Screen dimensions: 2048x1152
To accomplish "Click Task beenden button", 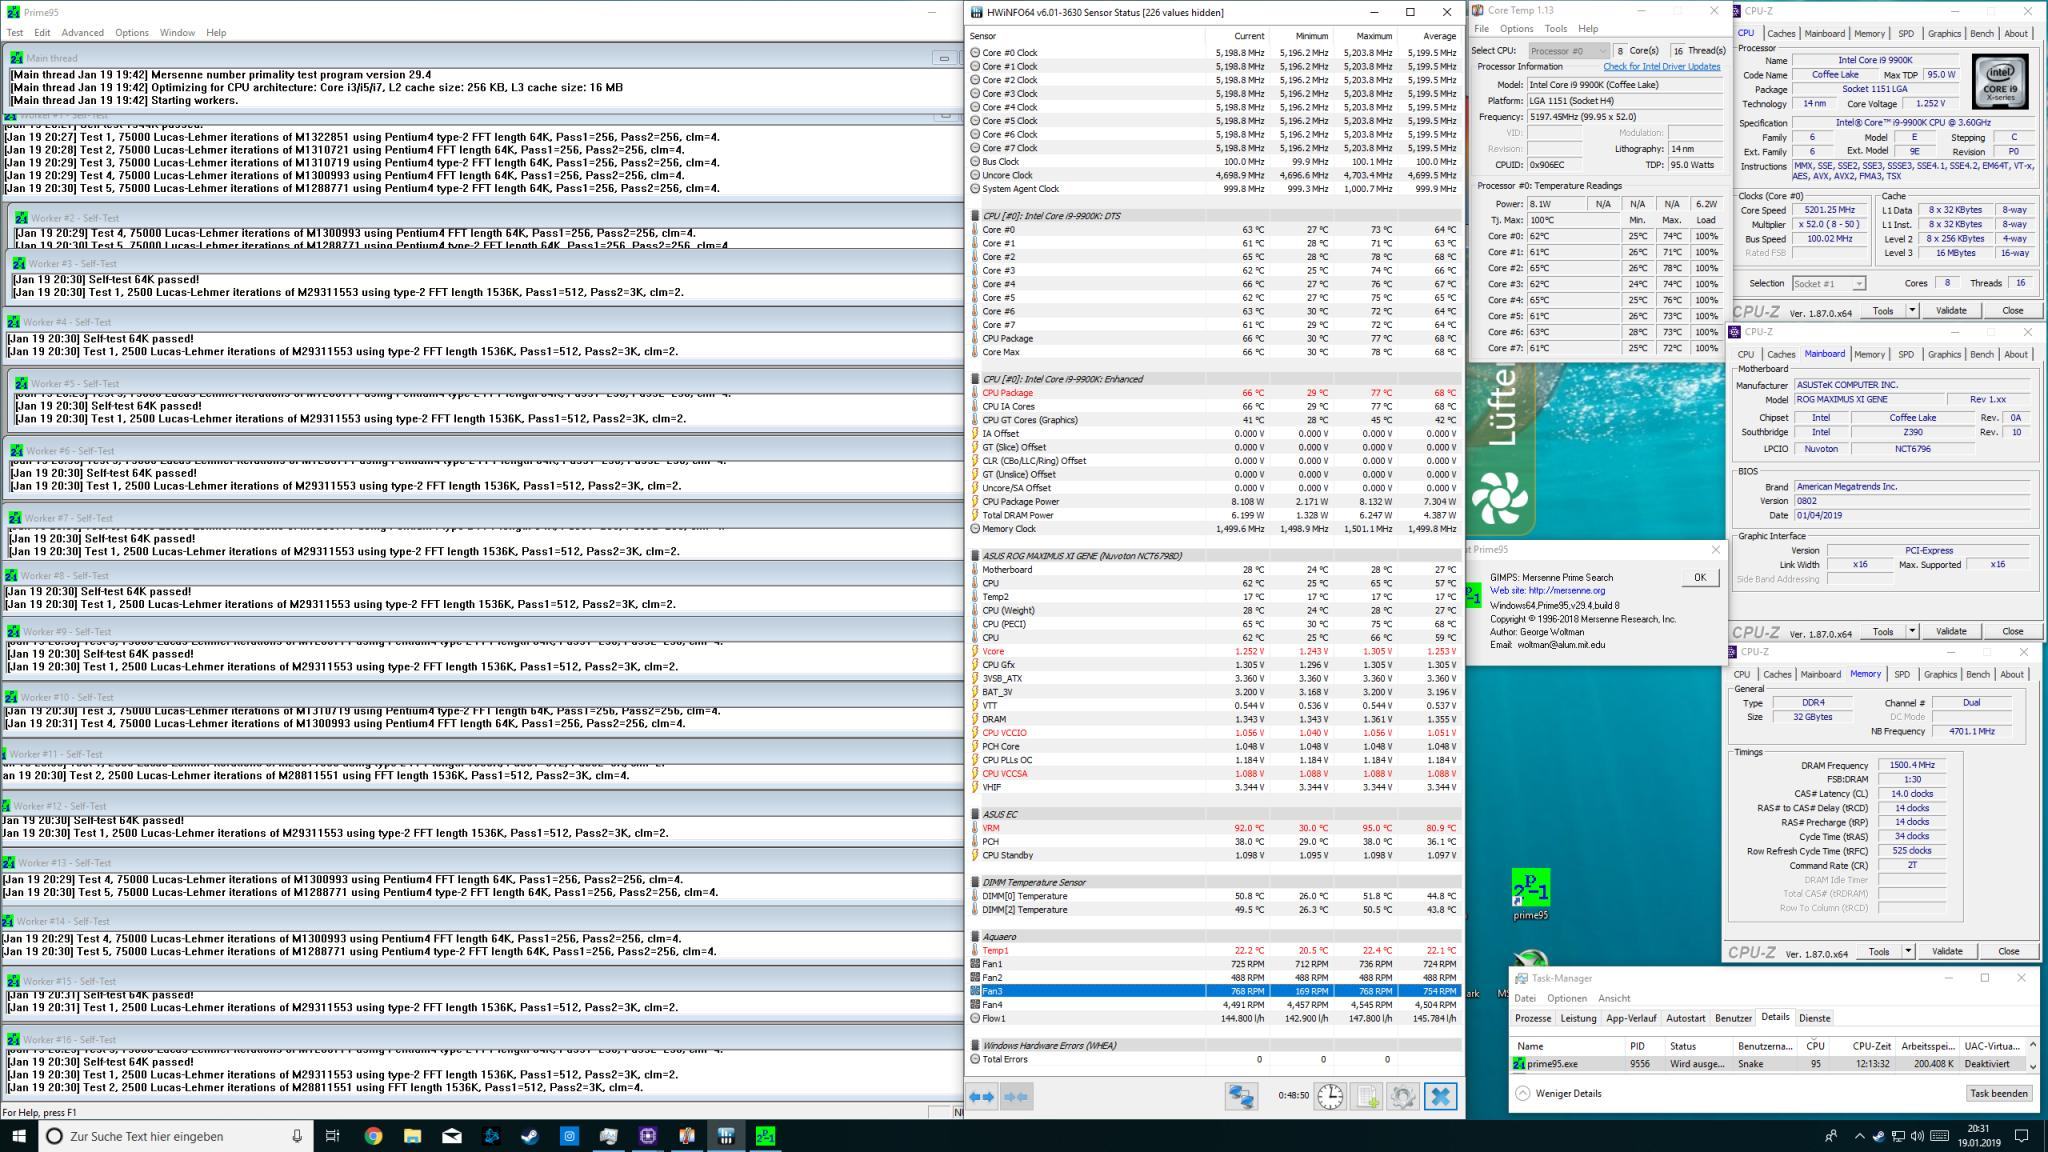I will [1998, 1093].
